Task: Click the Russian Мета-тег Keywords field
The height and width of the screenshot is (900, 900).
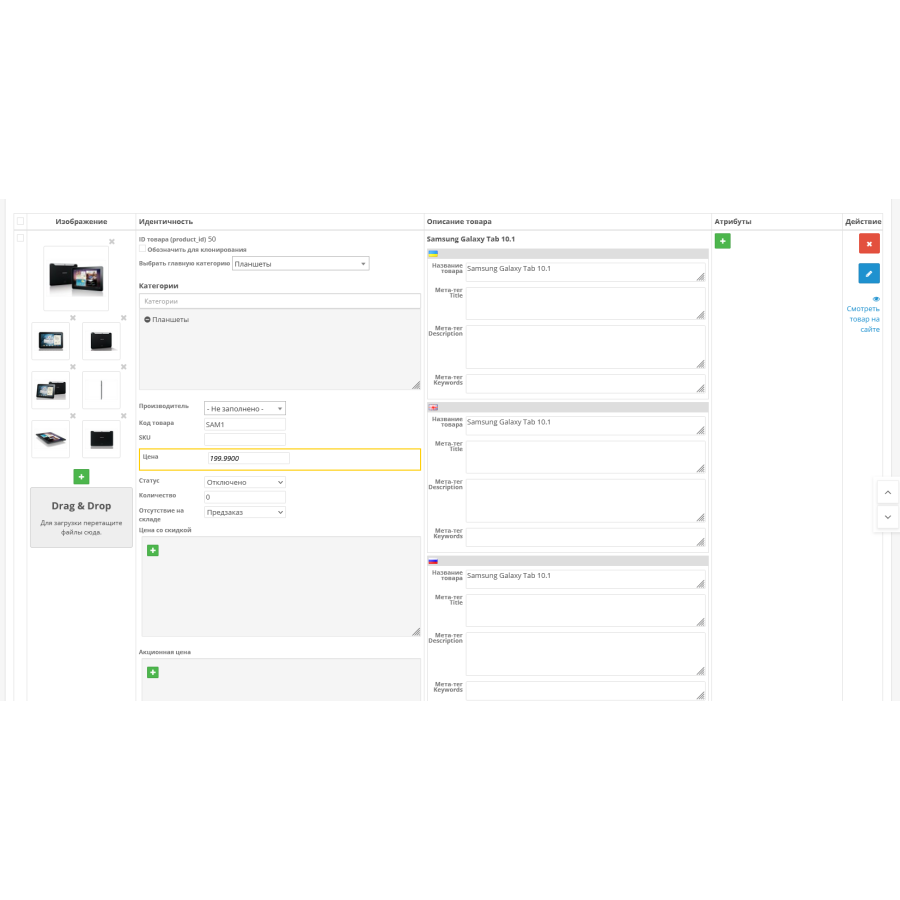Action: pos(585,691)
